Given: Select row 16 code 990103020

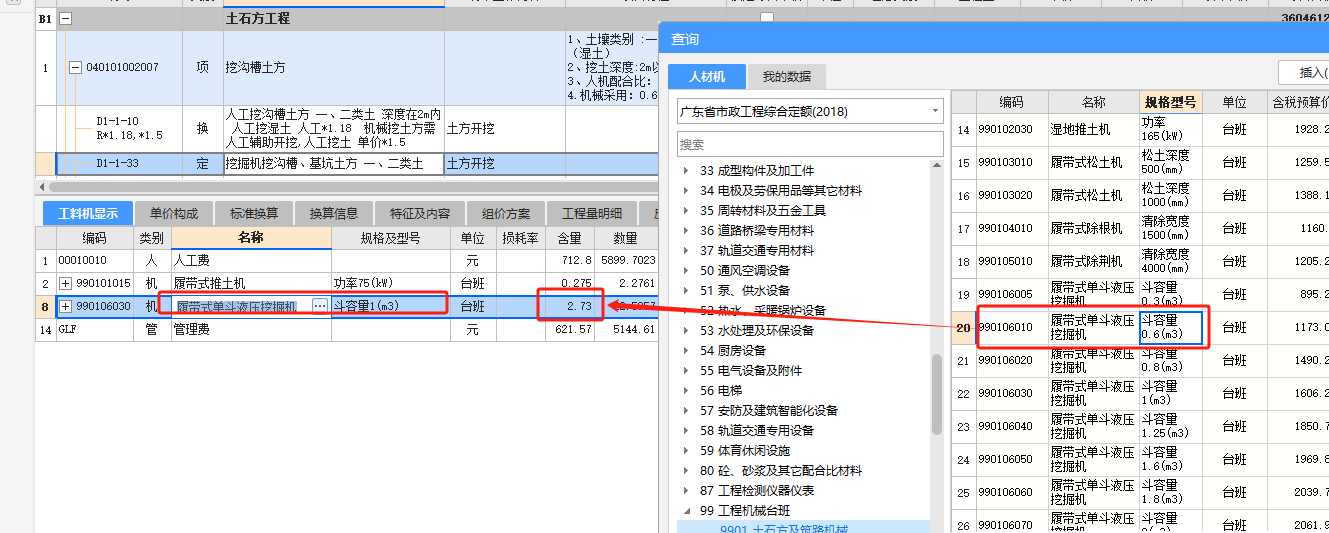Looking at the screenshot, I should [x=1139, y=196].
